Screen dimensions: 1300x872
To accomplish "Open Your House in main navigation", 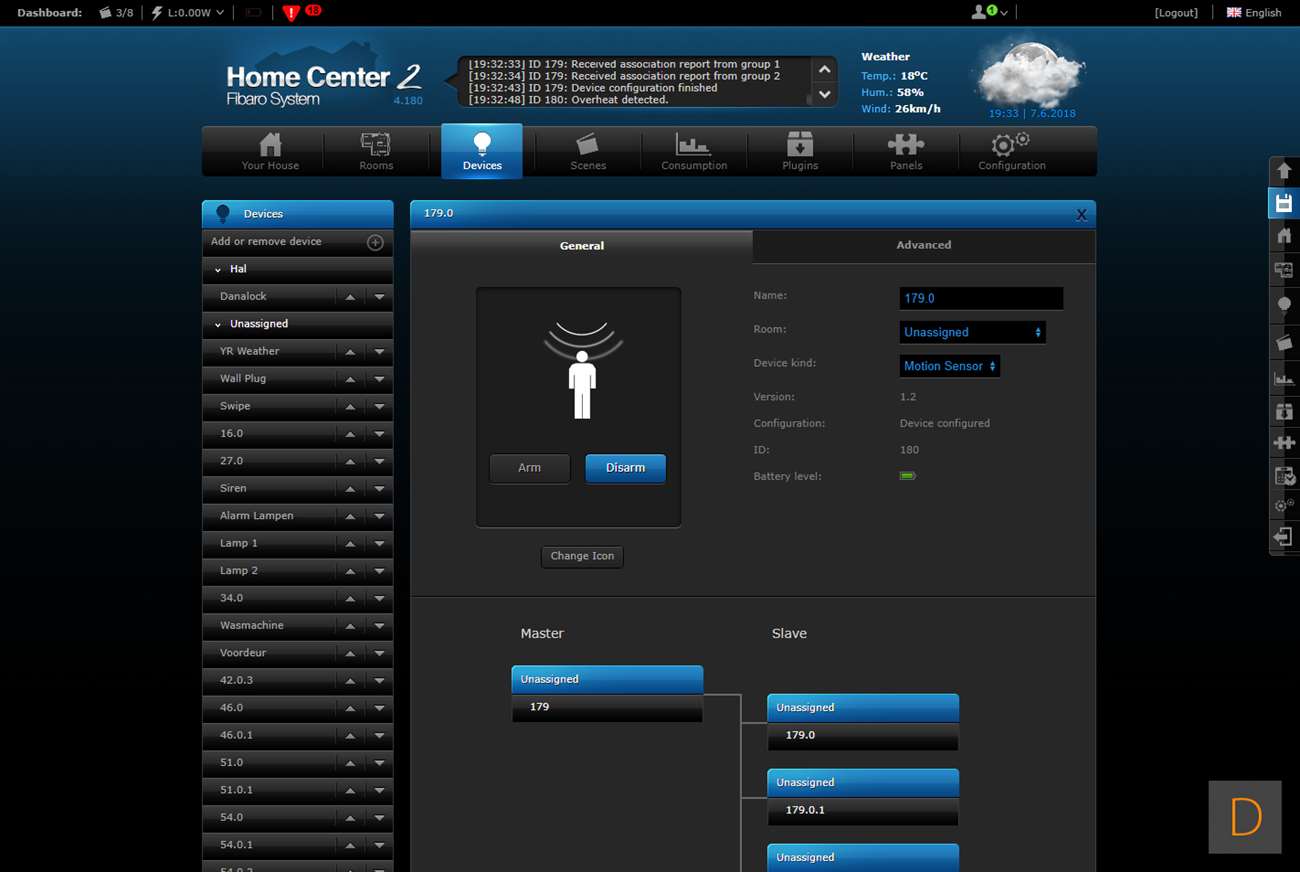I will pos(270,152).
